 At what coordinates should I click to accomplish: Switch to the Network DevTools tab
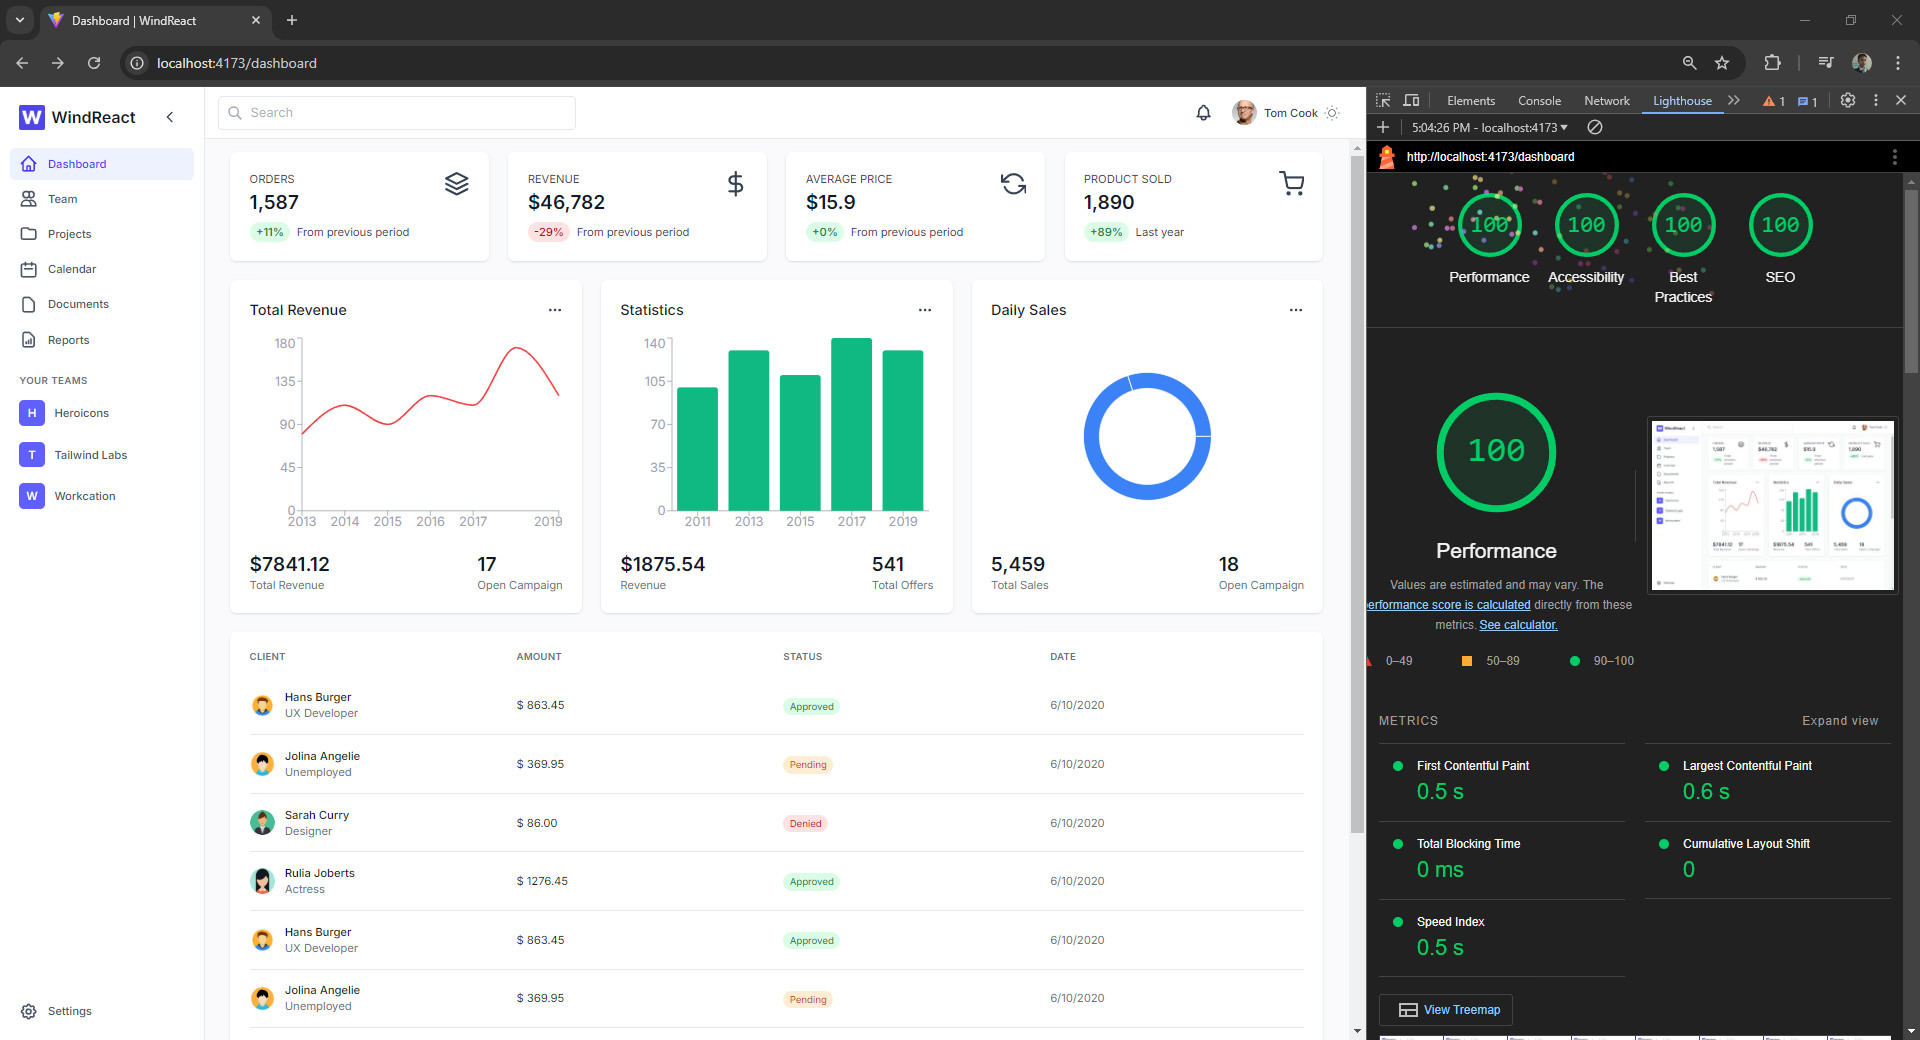tap(1607, 101)
